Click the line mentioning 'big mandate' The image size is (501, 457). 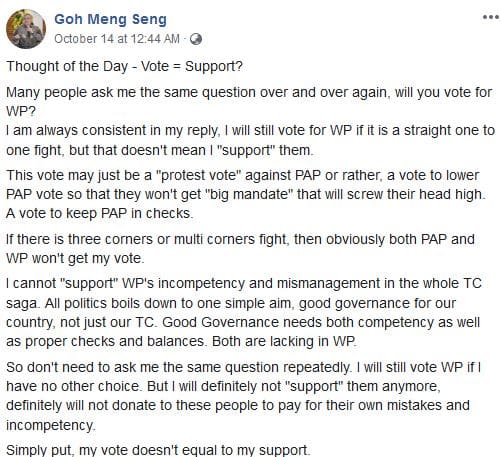pos(246,194)
